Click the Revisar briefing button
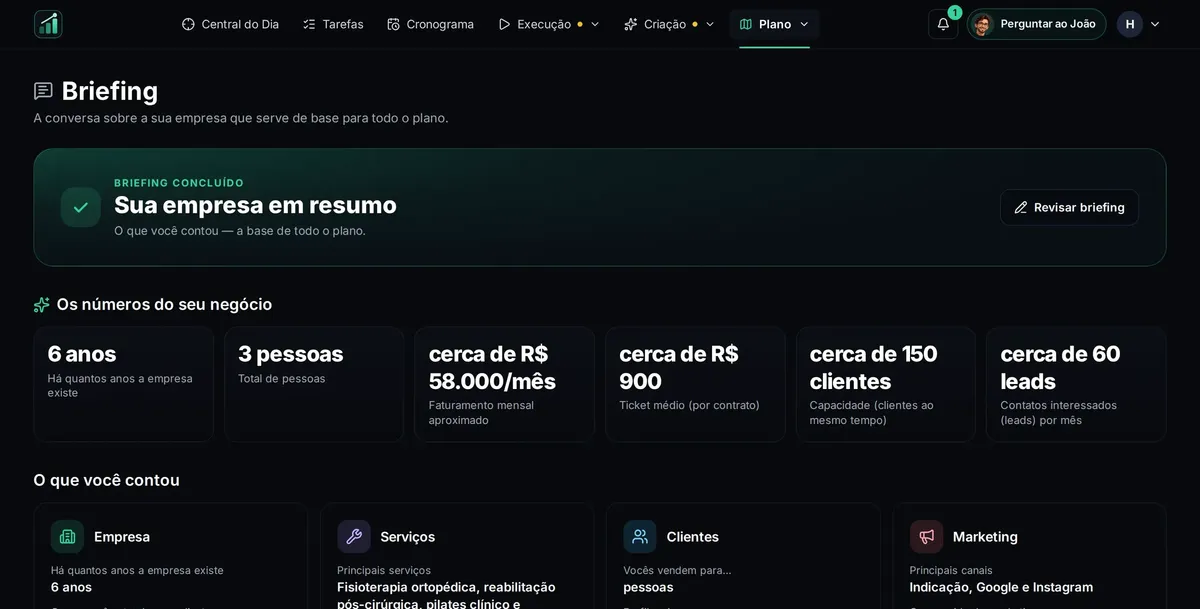Viewport: 1200px width, 609px height. pyautogui.click(x=1069, y=207)
